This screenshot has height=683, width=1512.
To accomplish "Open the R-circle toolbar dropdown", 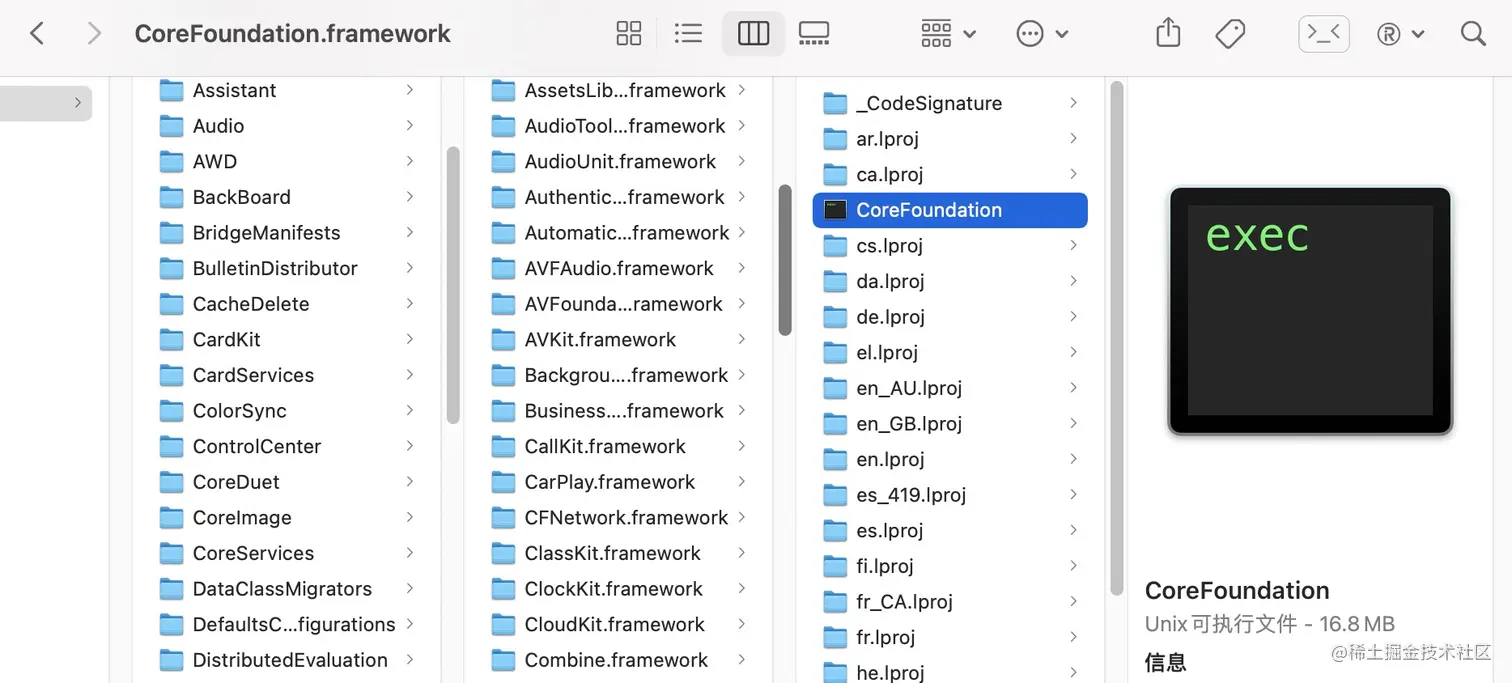I will (1400, 34).
